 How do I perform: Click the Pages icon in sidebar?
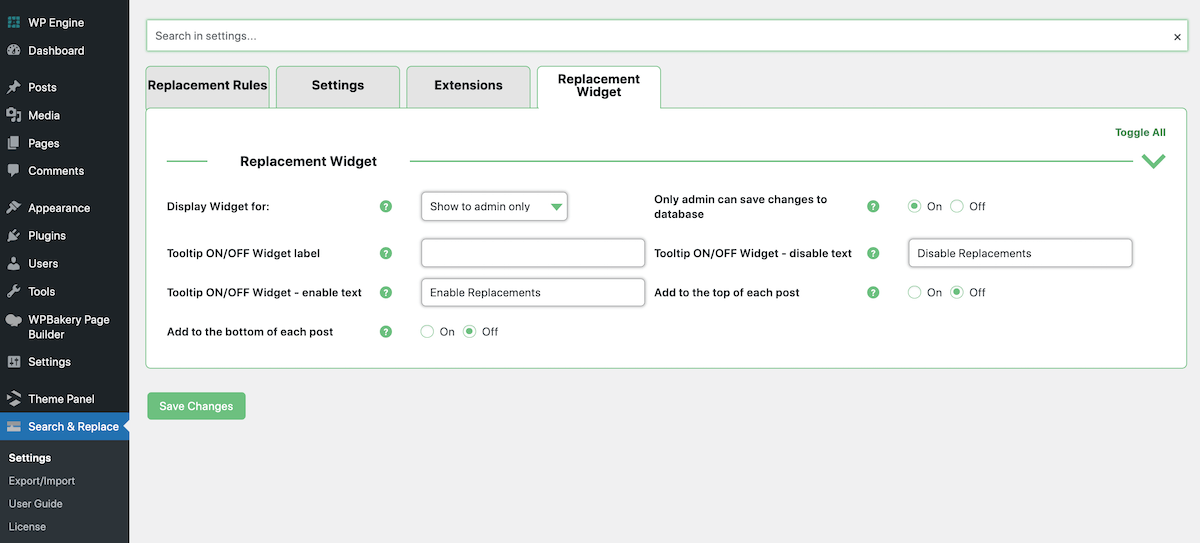(x=14, y=143)
